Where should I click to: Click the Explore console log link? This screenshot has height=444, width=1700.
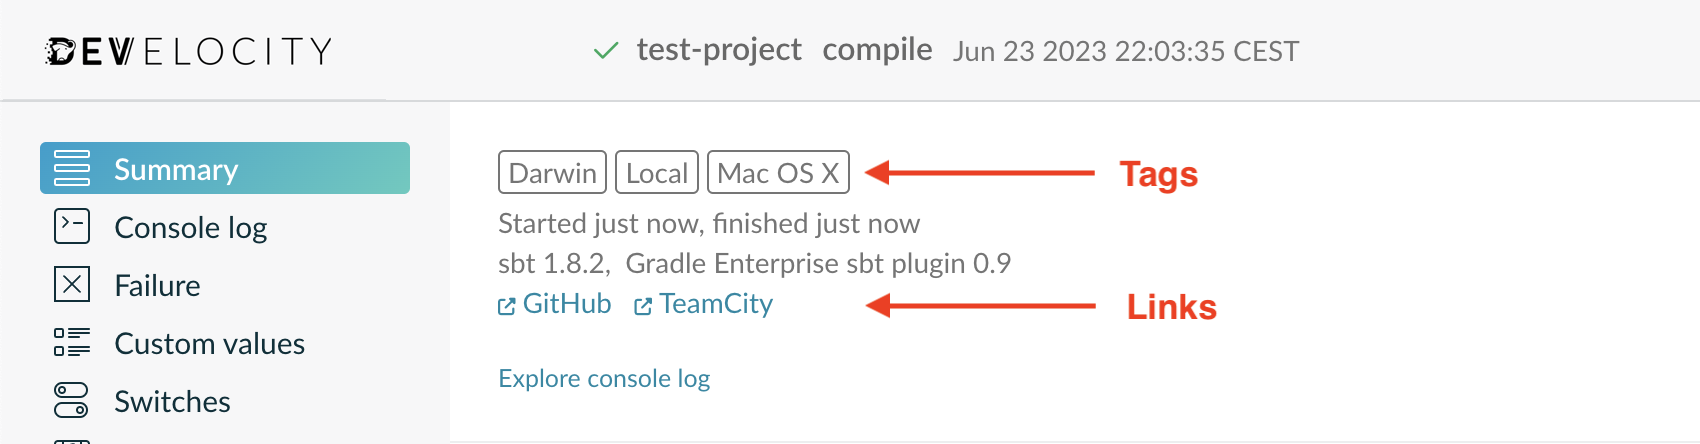coord(604,379)
